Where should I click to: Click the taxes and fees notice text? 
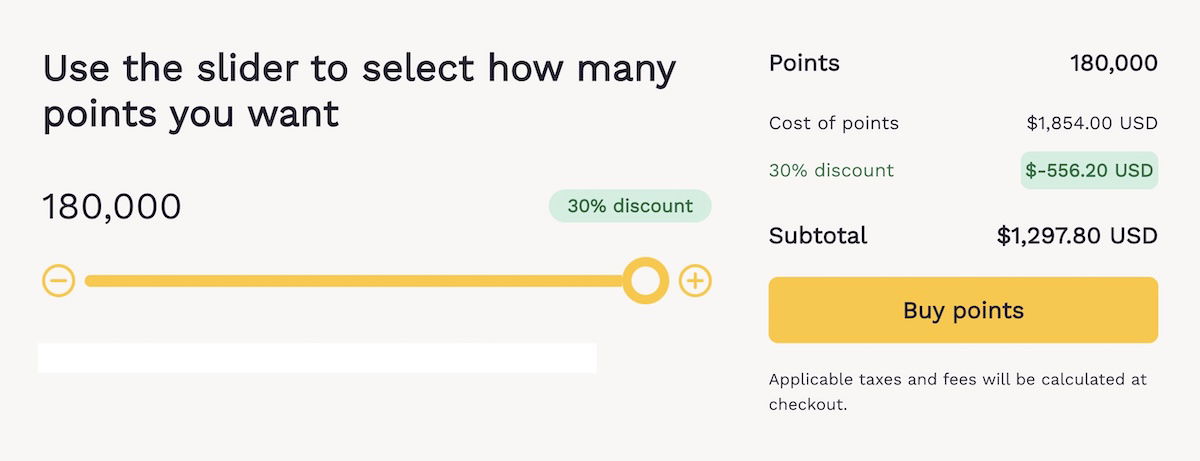tap(957, 392)
